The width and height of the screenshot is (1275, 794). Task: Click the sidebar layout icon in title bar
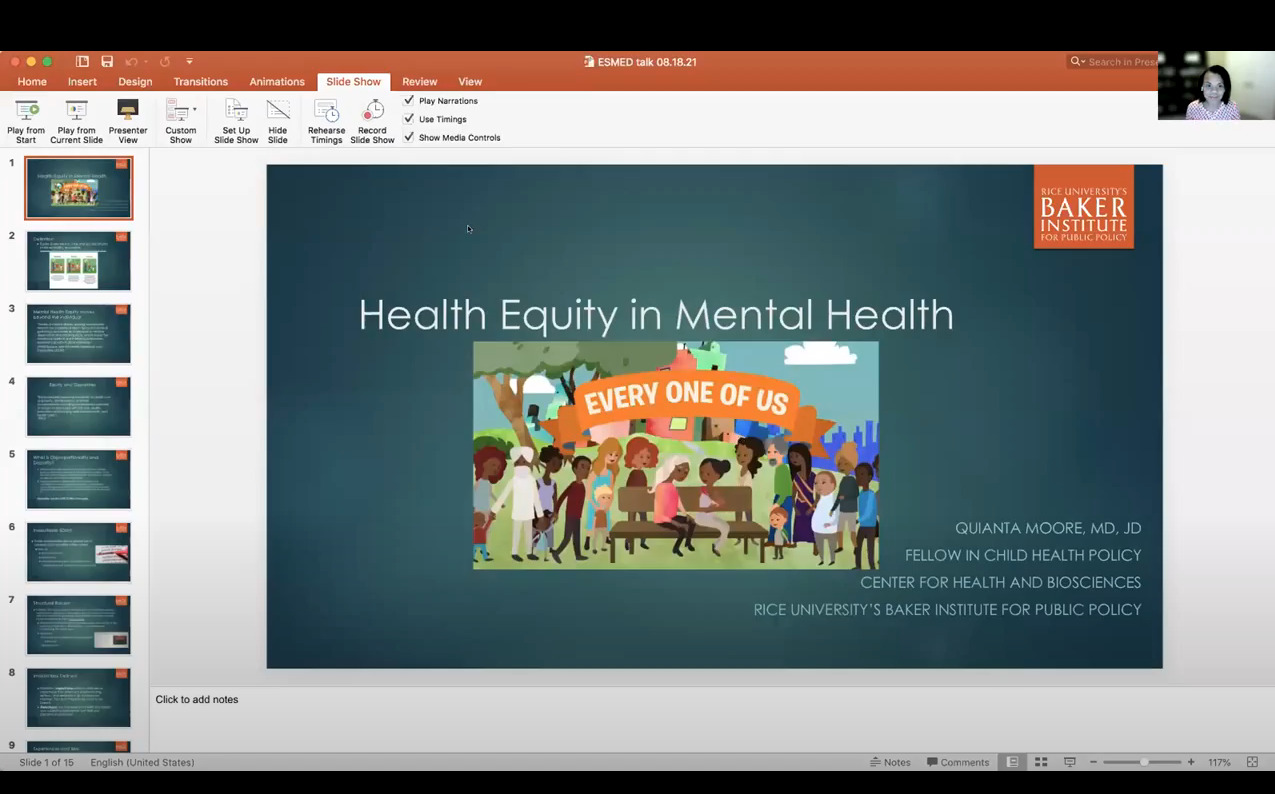(82, 62)
